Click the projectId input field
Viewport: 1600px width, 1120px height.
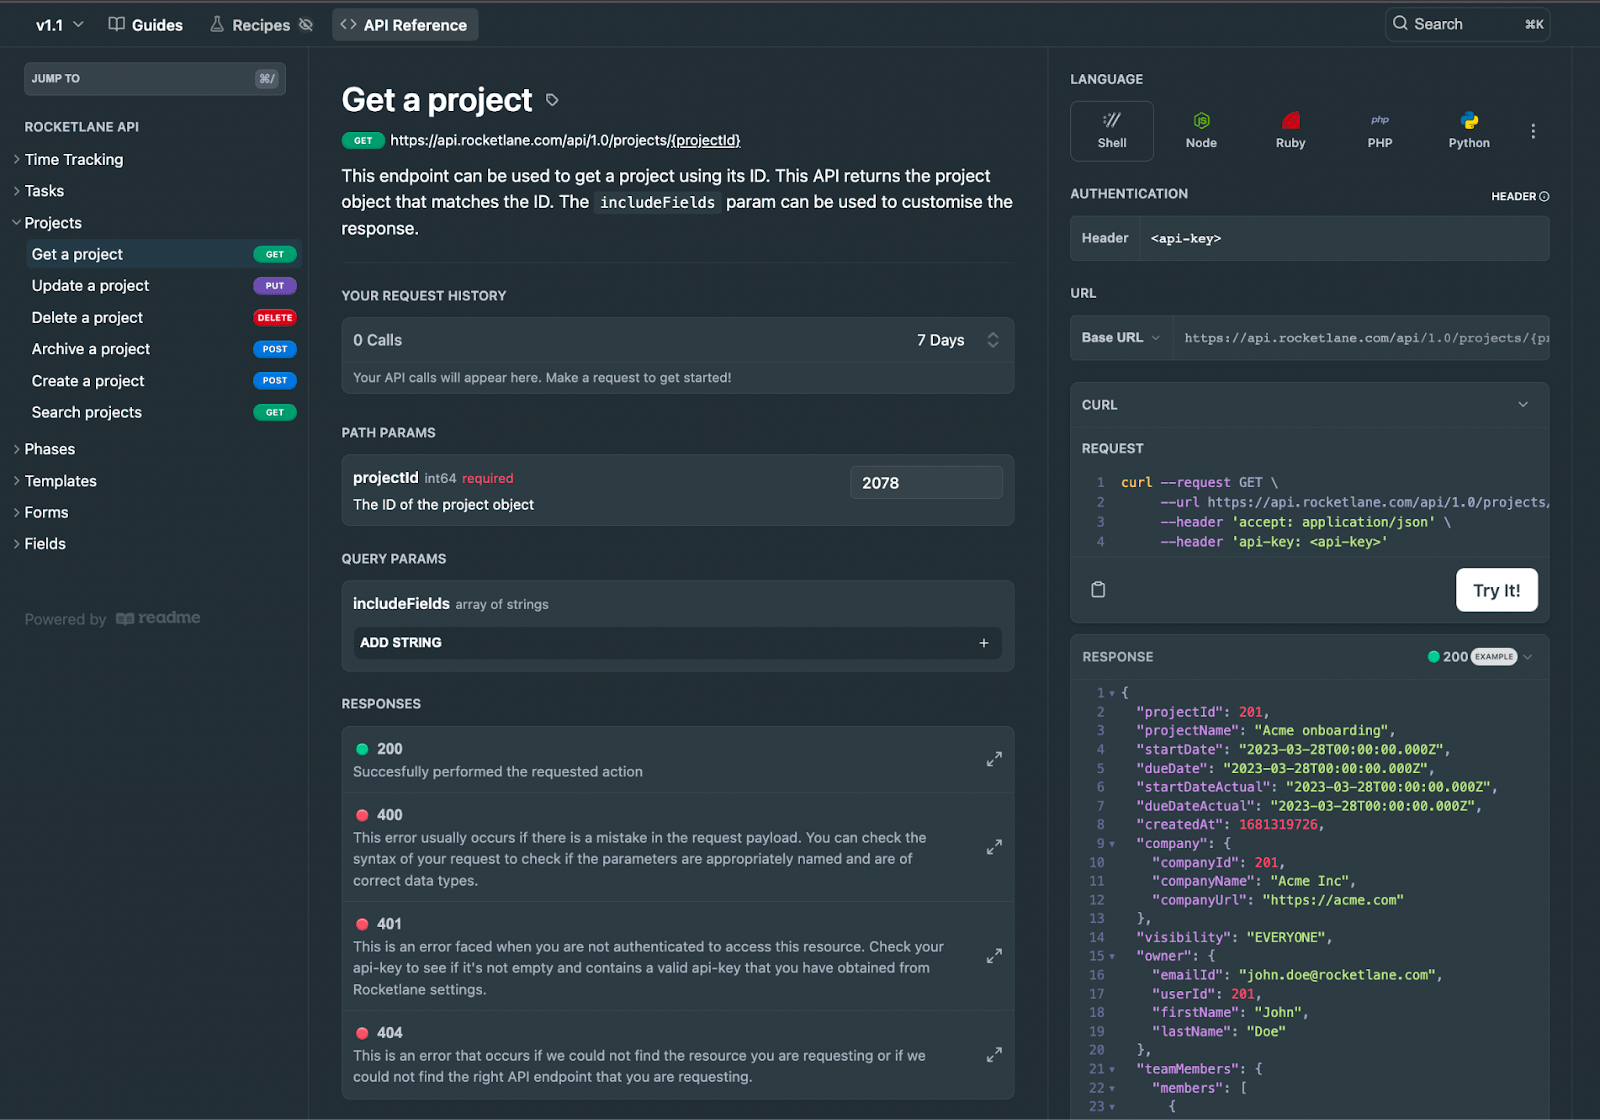[925, 483]
